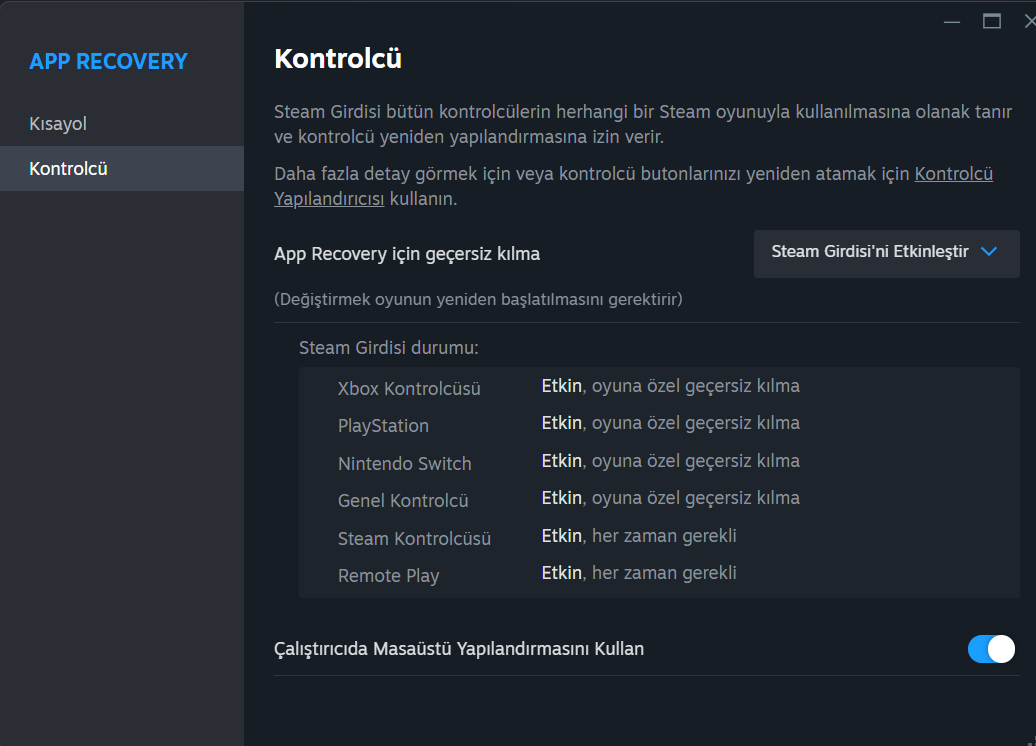Click the Steam Girdisi durumu label
Viewport: 1036px width, 746px height.
[389, 348]
